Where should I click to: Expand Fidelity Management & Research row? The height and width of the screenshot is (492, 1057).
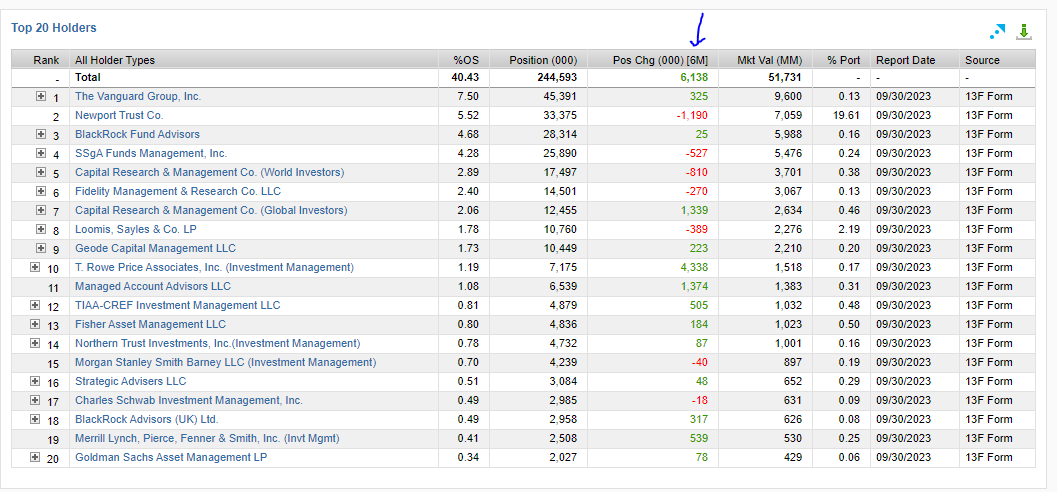[41, 191]
